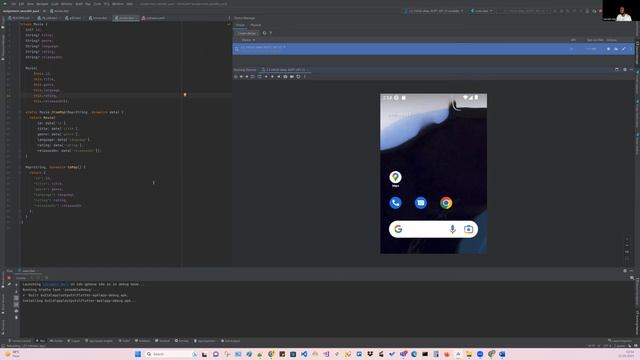Viewport: 640px width, 360px height.
Task: Tap the Google voice search microphone
Action: [452, 229]
